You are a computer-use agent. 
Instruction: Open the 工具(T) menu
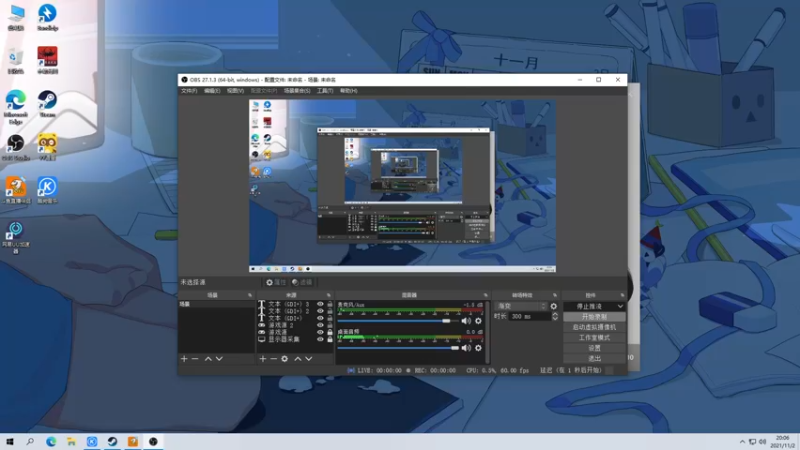(x=325, y=90)
